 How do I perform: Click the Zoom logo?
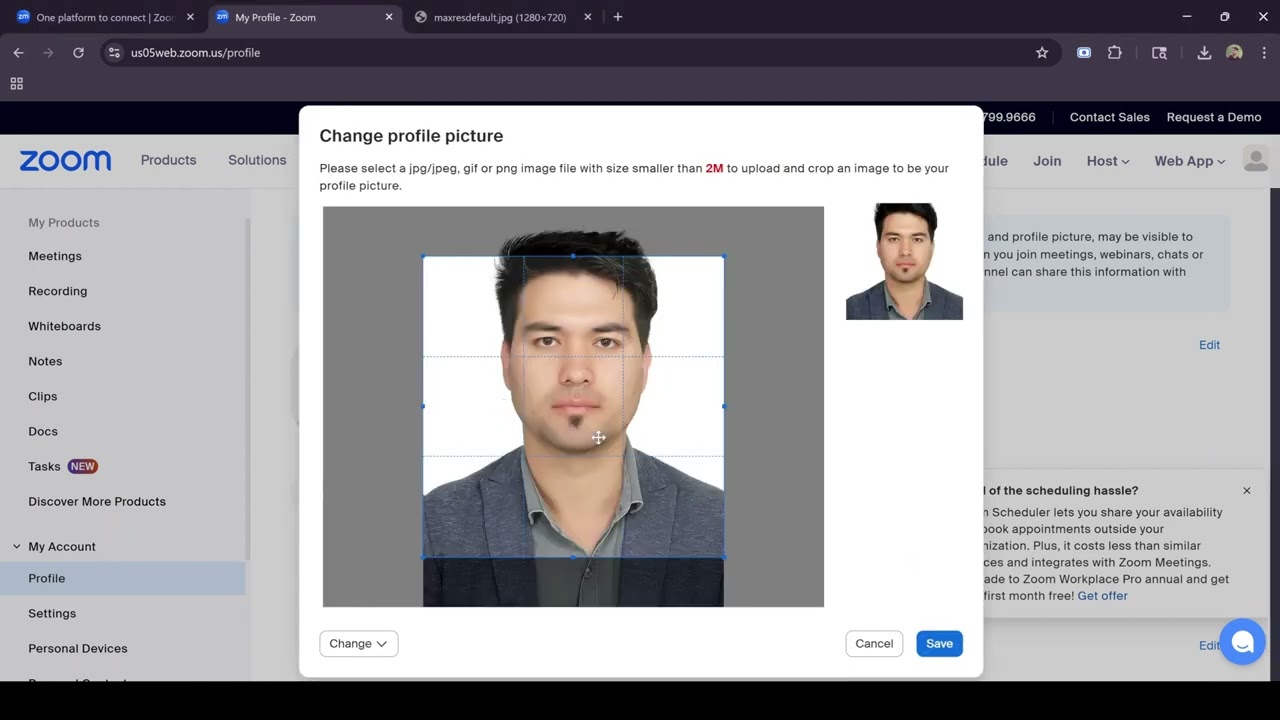tap(65, 161)
